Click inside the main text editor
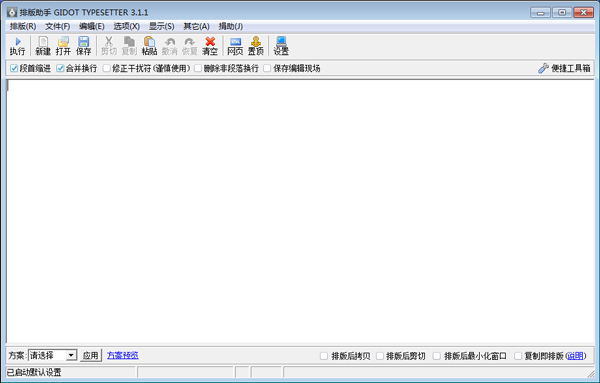This screenshot has height=383, width=600. 300,211
